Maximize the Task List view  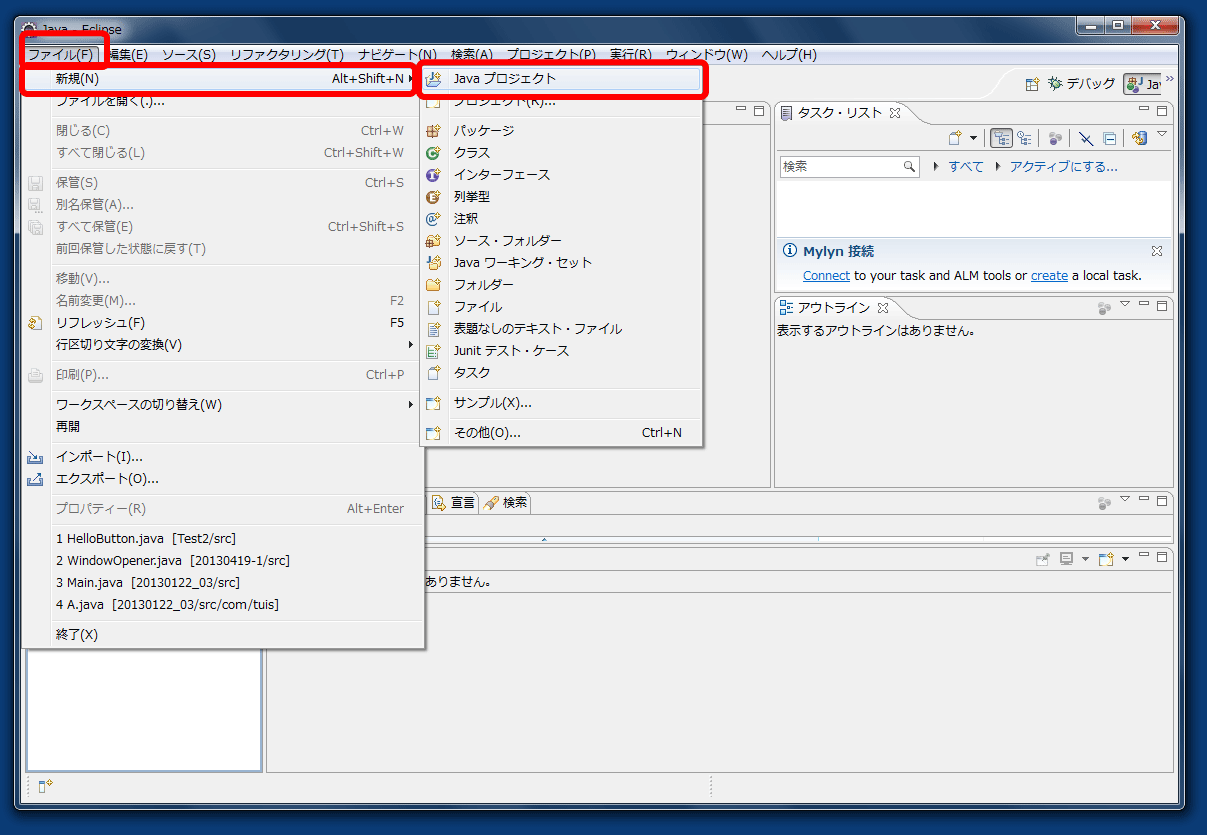pyautogui.click(x=1161, y=111)
